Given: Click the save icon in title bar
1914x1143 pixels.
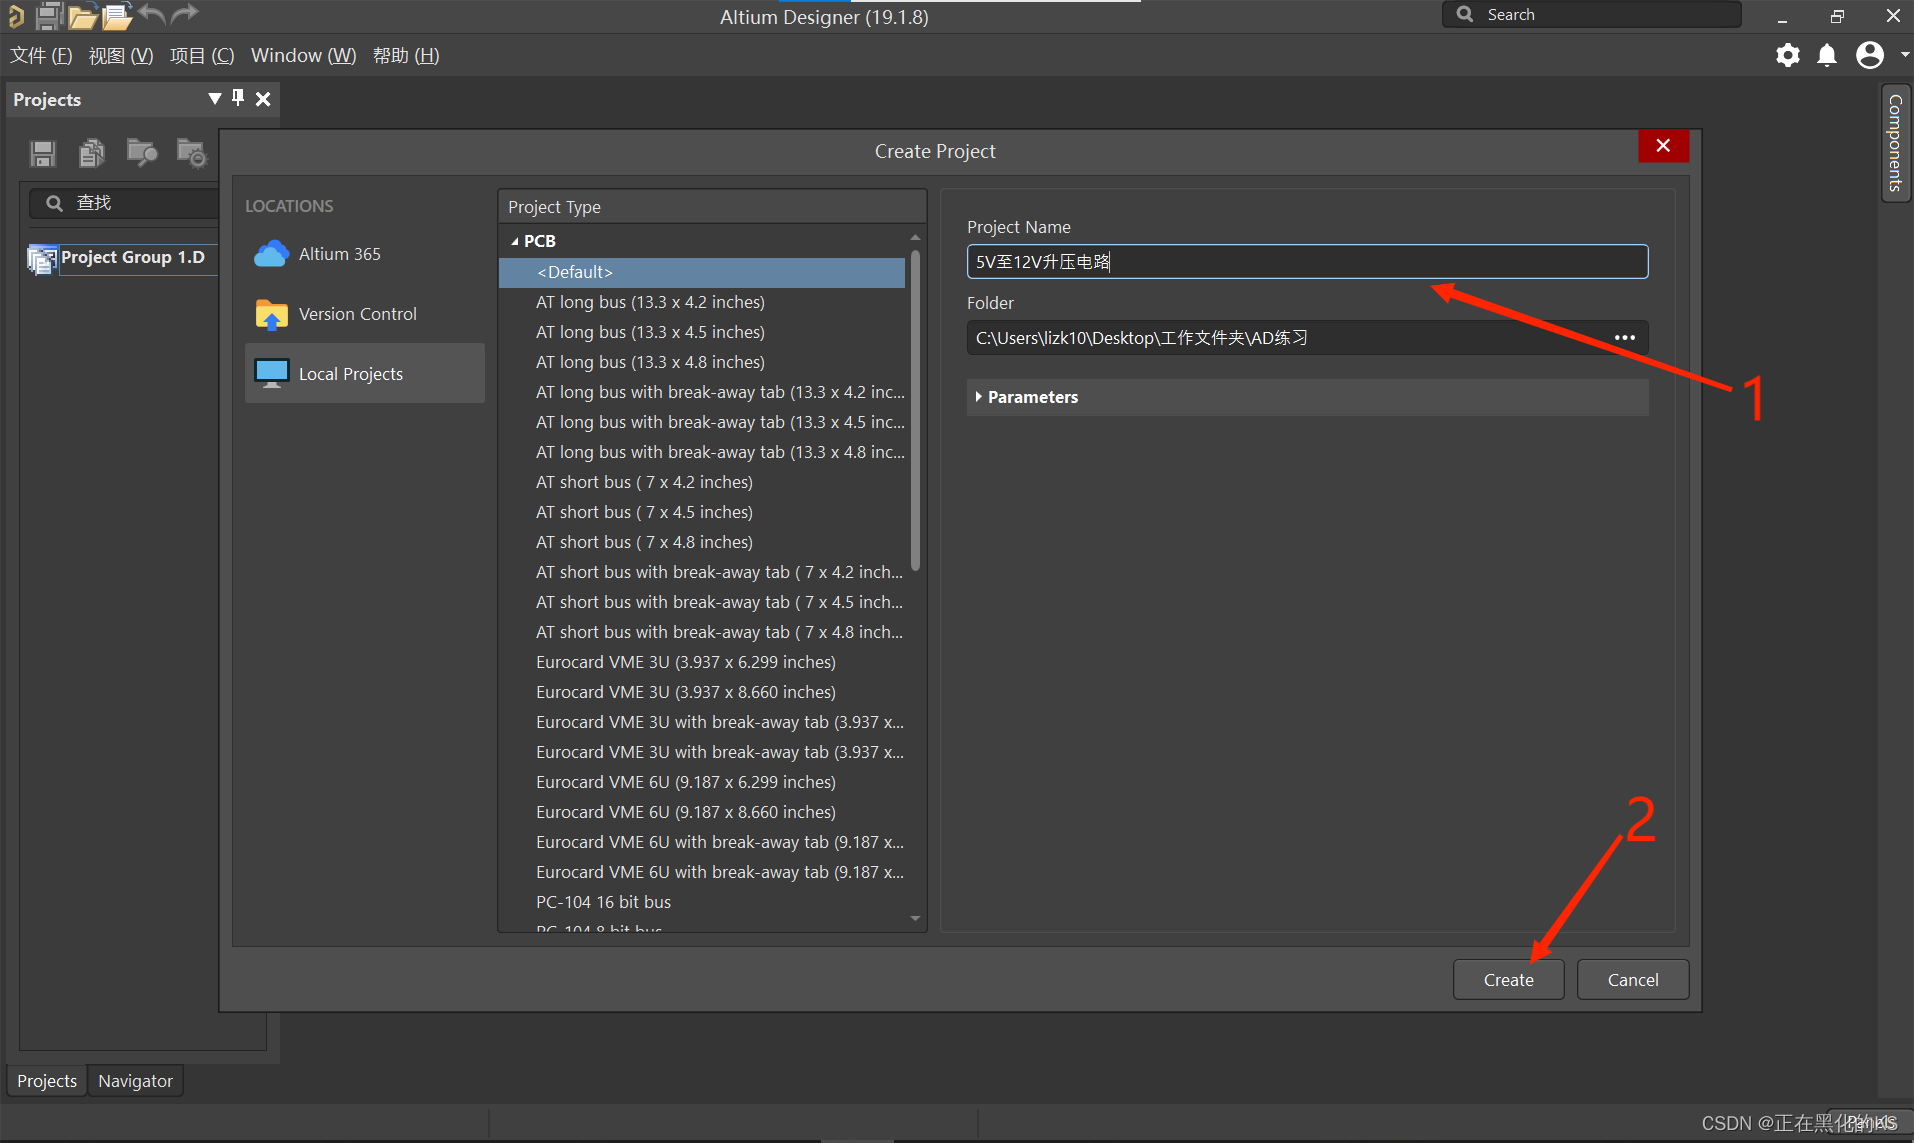Looking at the screenshot, I should tap(49, 16).
